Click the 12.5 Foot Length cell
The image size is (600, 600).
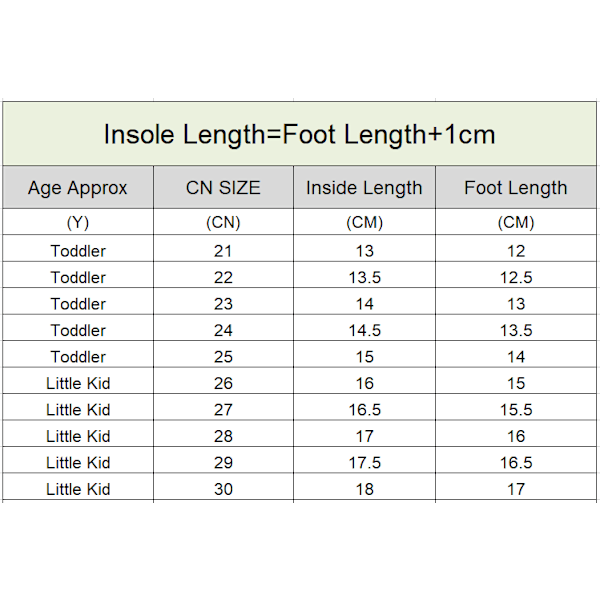tap(516, 277)
